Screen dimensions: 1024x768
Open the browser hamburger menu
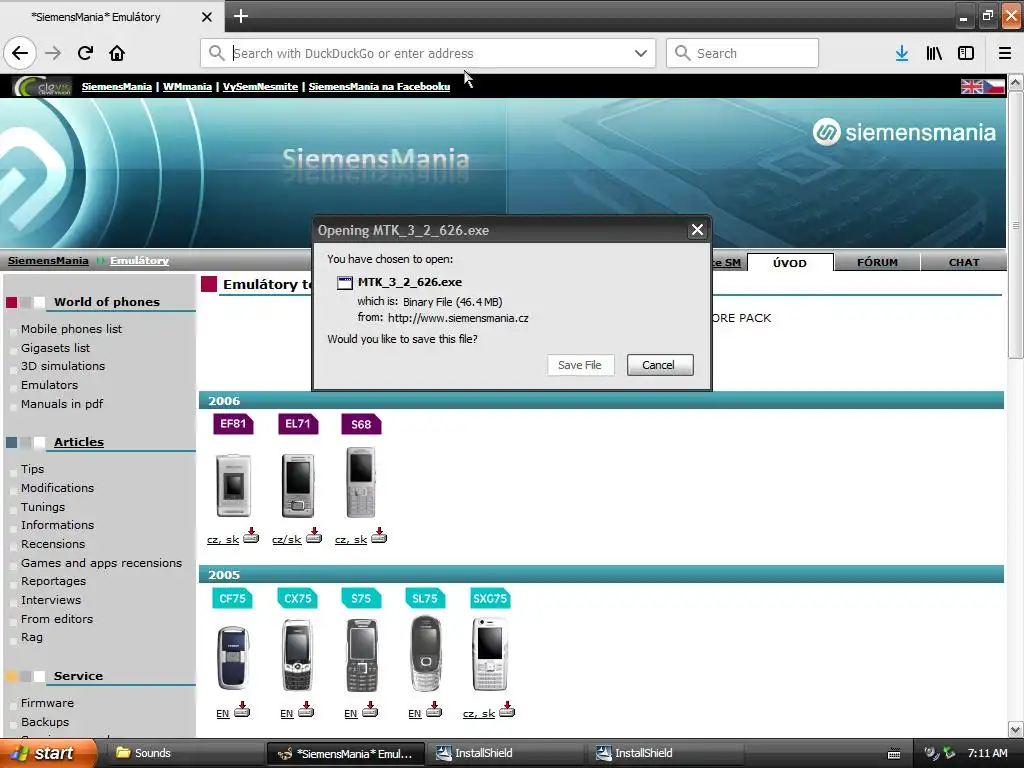click(1005, 53)
